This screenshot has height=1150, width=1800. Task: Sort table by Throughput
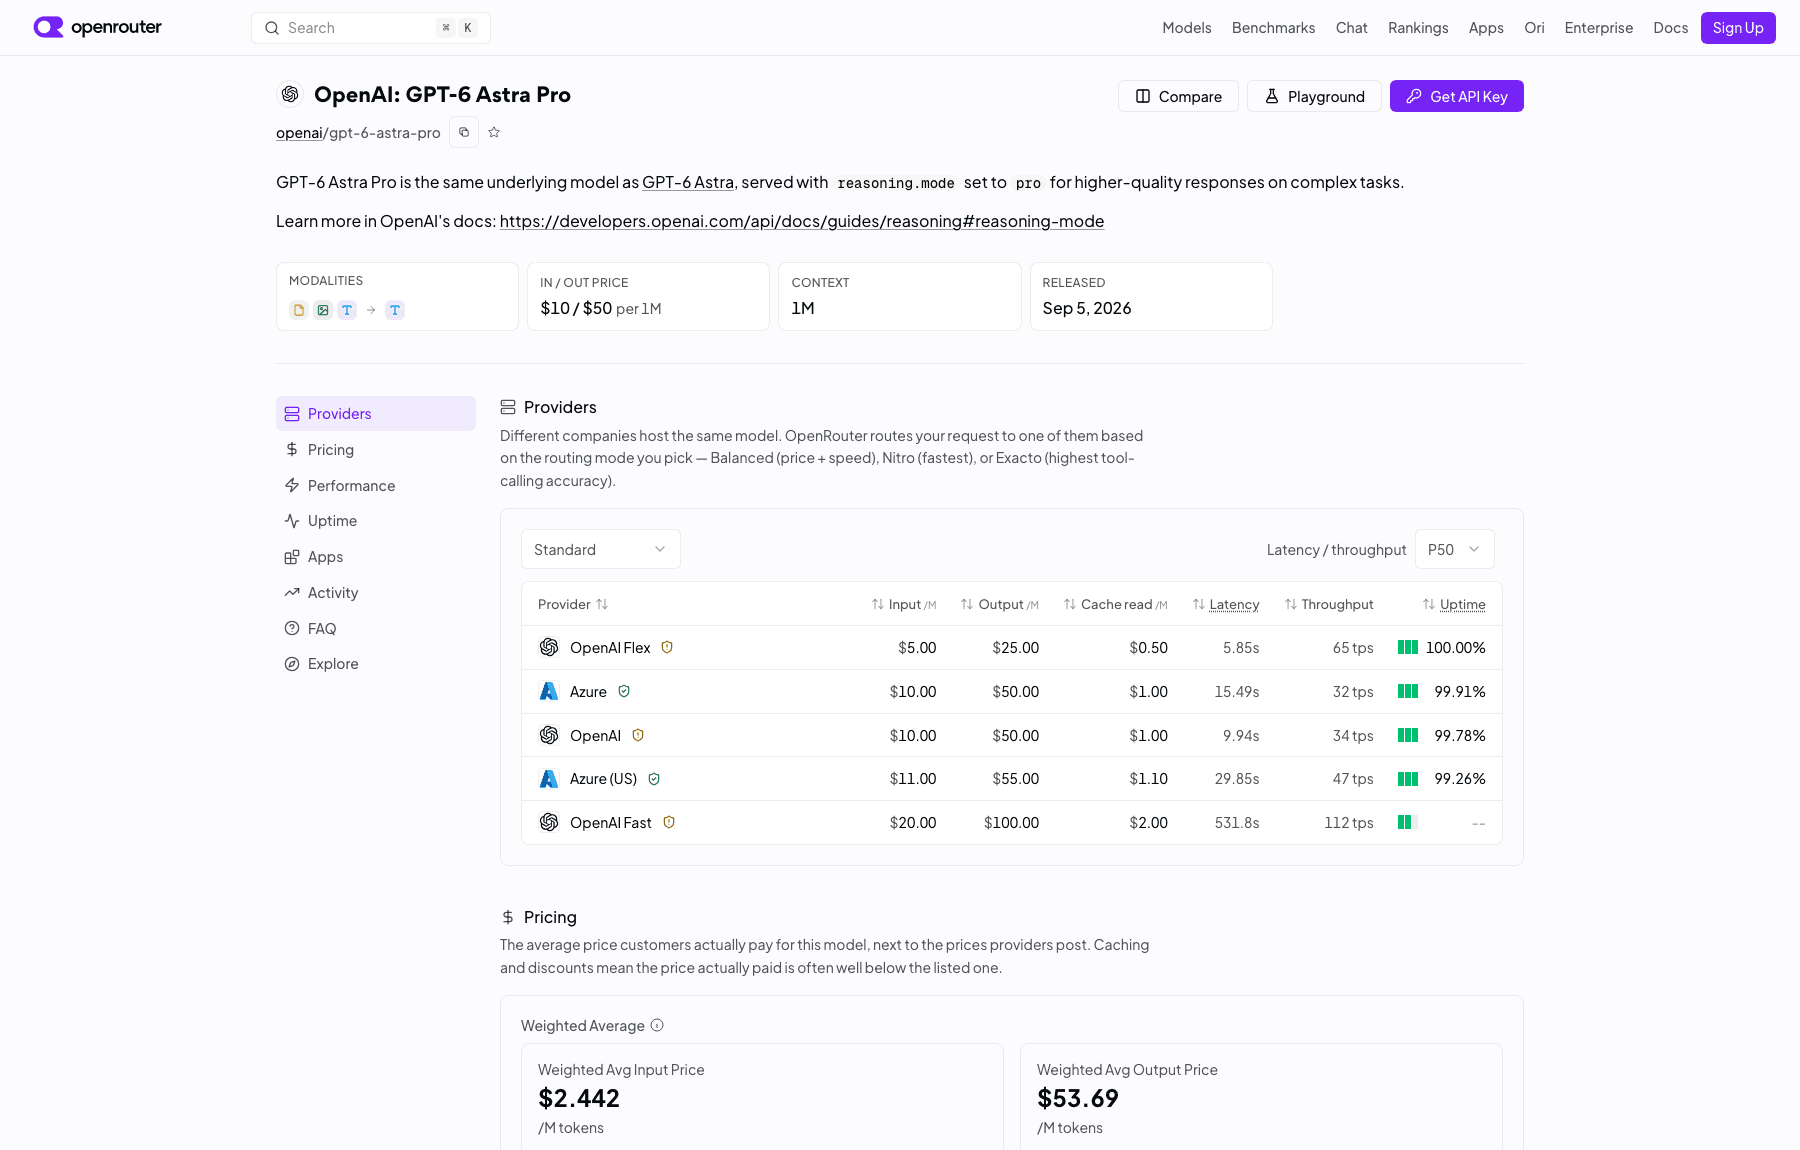[1329, 604]
